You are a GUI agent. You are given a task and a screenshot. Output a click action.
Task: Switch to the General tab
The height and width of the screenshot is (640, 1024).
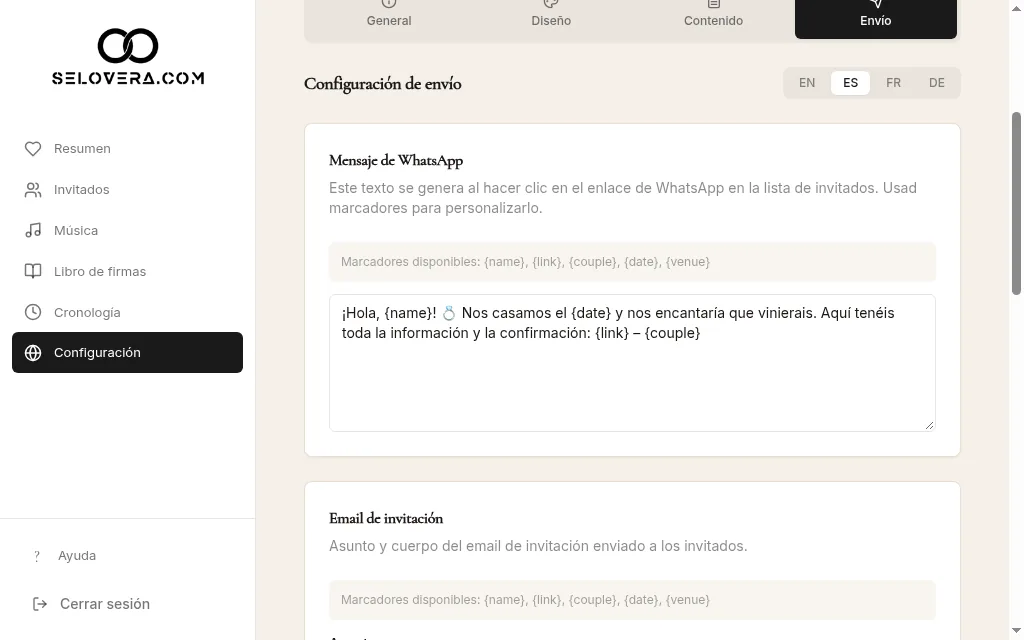point(389,18)
